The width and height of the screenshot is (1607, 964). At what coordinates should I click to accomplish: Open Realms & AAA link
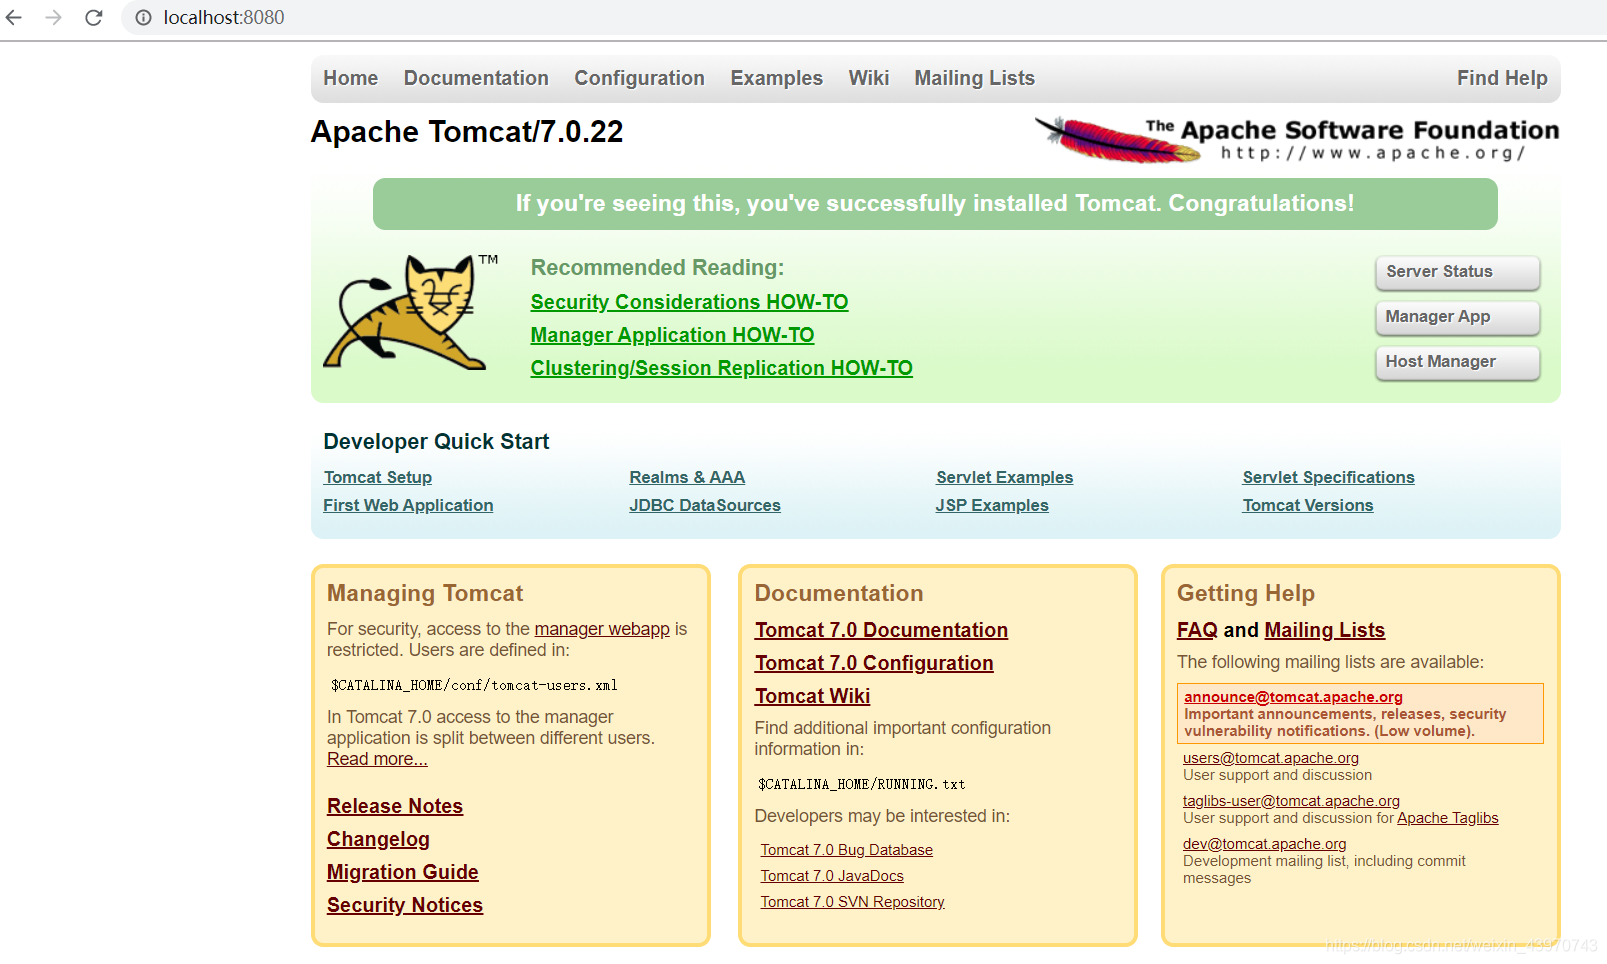point(687,478)
